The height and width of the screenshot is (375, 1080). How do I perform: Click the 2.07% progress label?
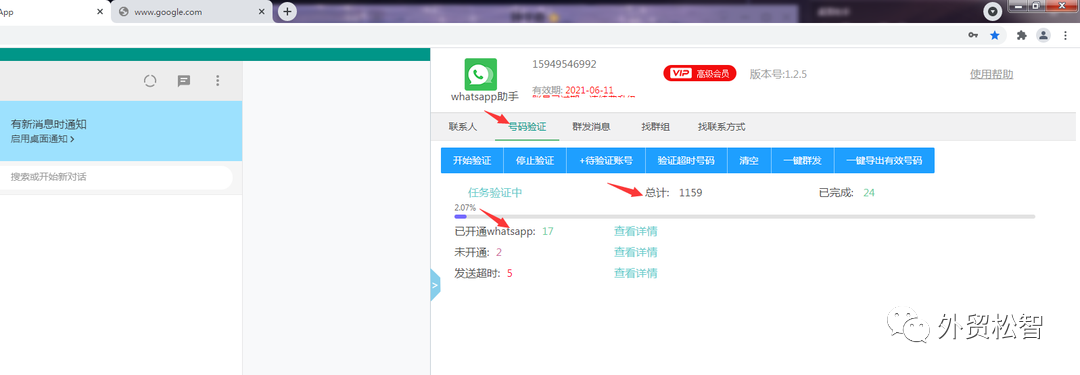click(465, 207)
